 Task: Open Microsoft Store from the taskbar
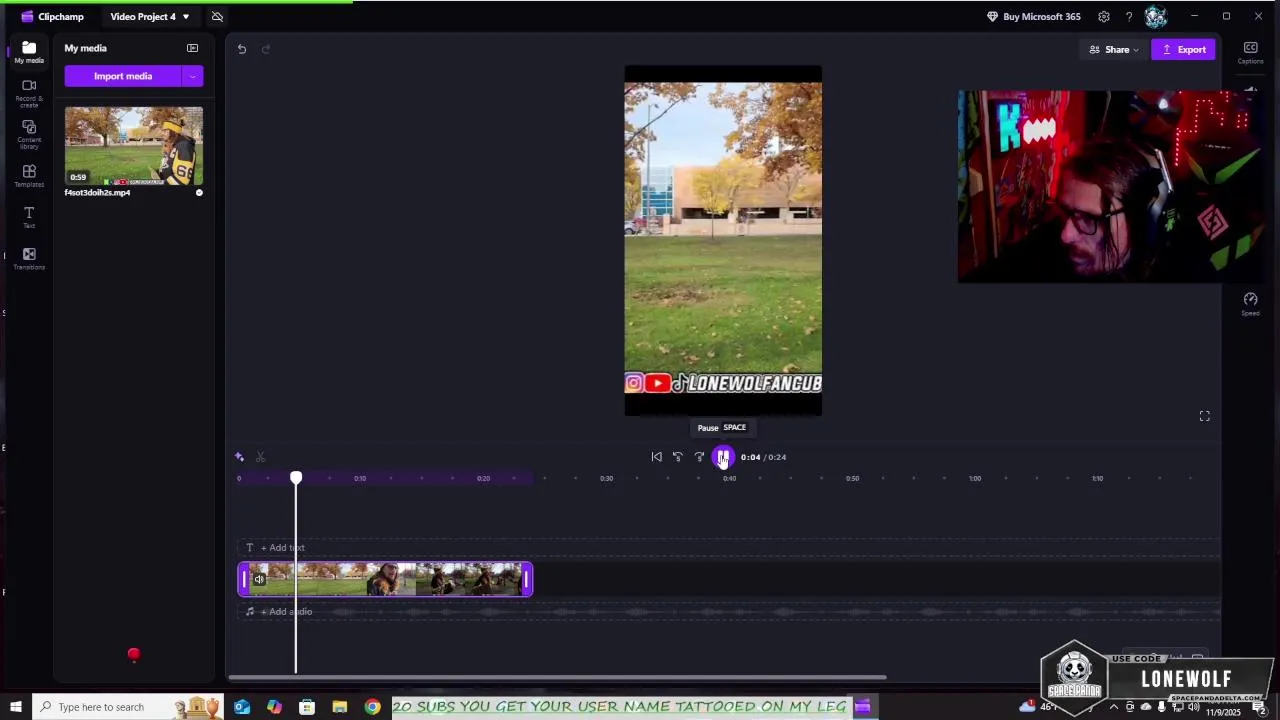click(307, 707)
